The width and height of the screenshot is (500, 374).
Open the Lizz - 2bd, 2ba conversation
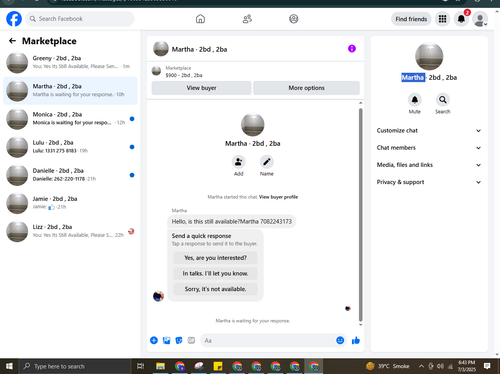pos(70,231)
